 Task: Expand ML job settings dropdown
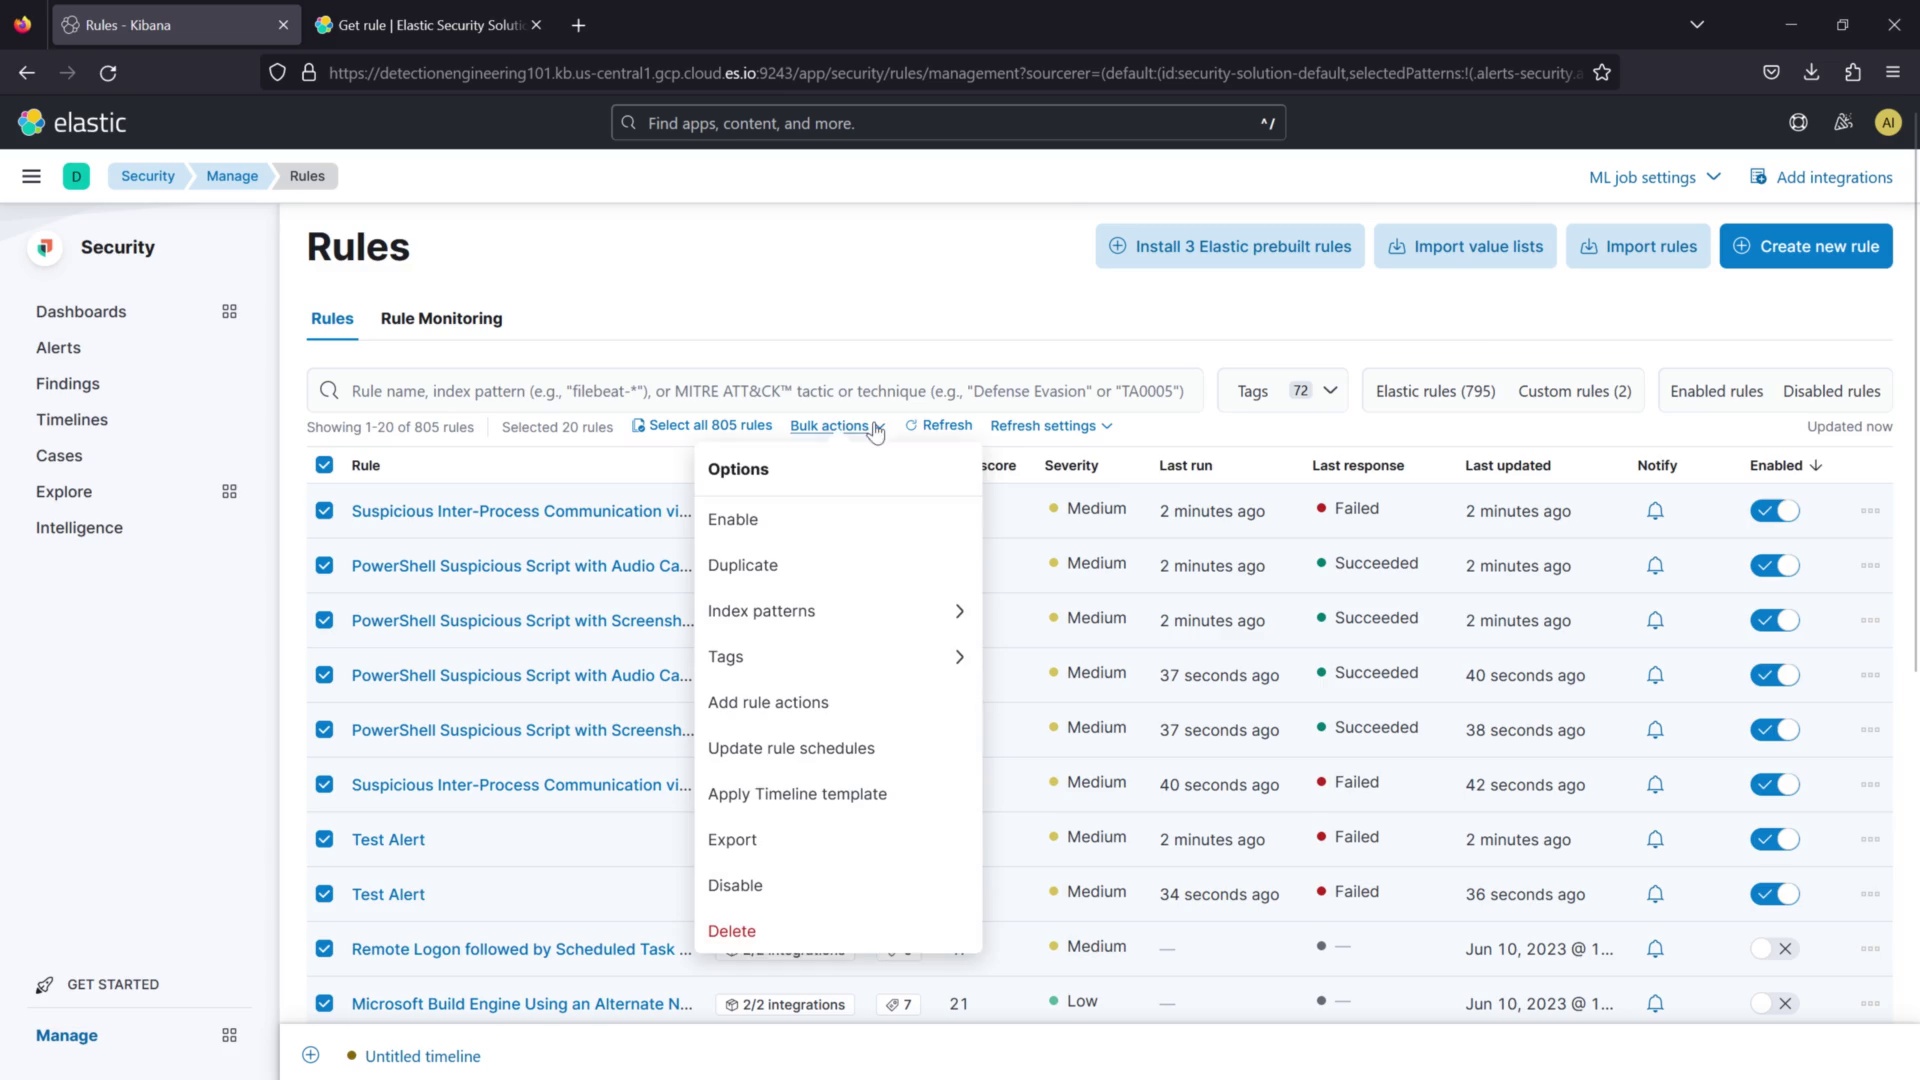(1655, 177)
